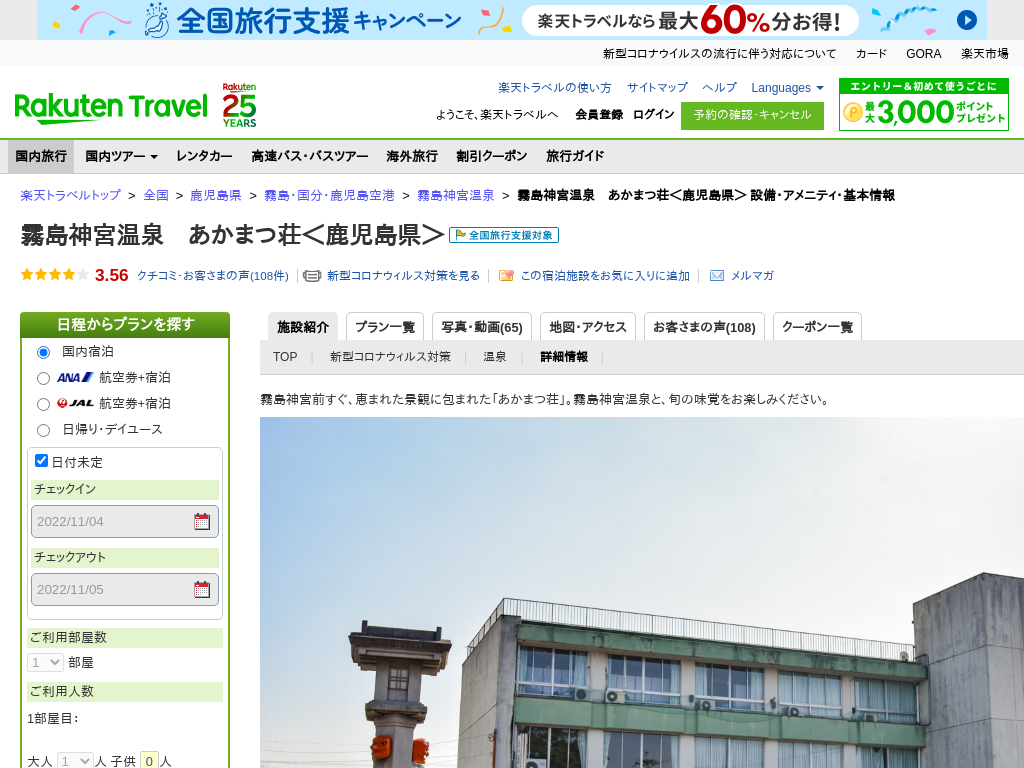Viewport: 1024px width, 768px height.
Task: Click the mask icon for COVID measures
Action: coord(312,276)
